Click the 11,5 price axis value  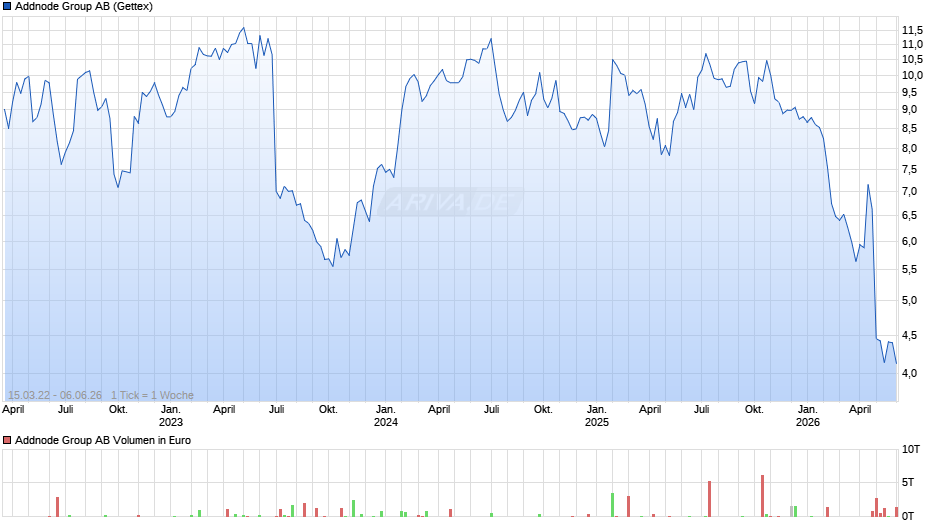(912, 31)
